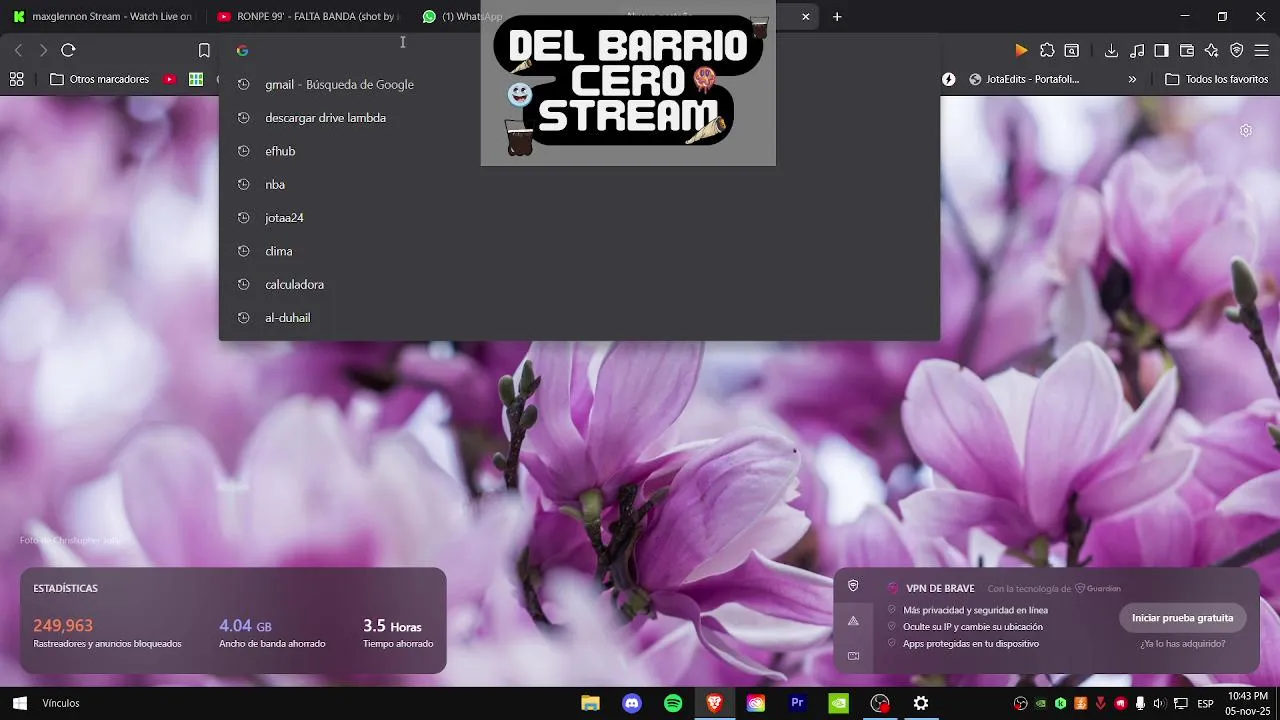
Task: Go forward with the forward arrow
Action: (x=43, y=50)
